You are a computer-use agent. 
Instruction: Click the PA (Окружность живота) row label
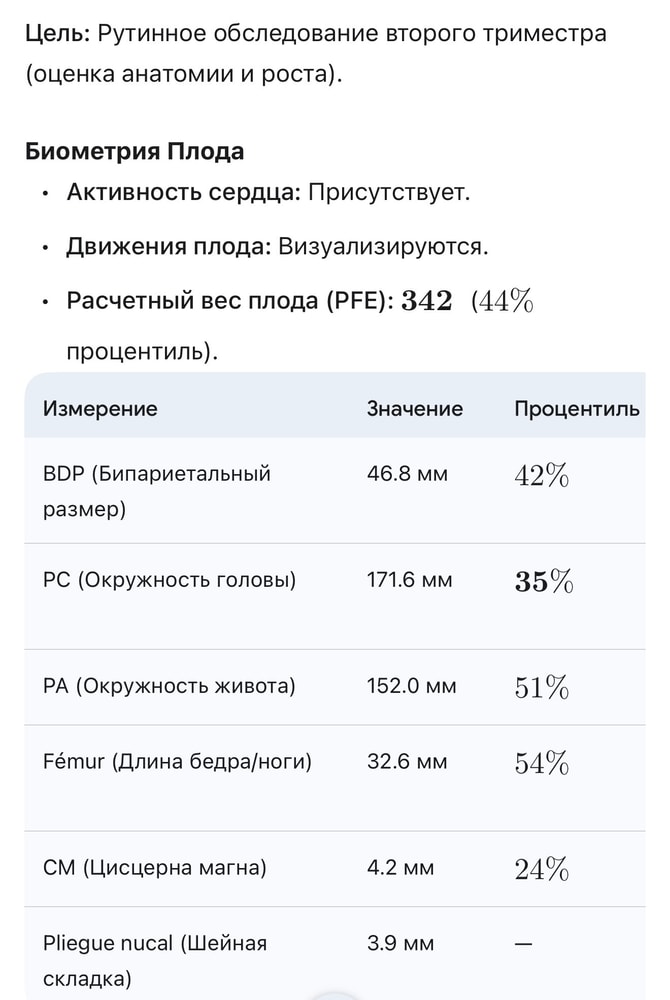(169, 686)
